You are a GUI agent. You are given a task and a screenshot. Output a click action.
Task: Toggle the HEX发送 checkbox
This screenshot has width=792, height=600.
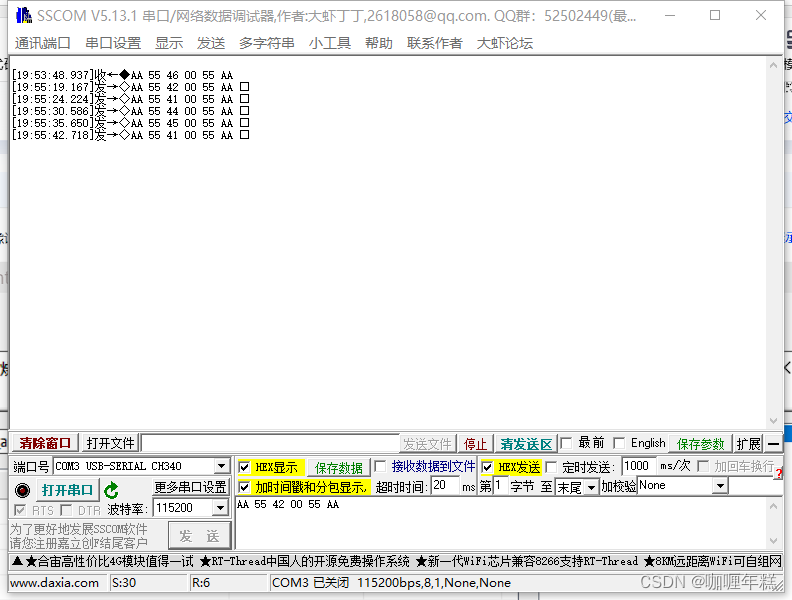[487, 467]
